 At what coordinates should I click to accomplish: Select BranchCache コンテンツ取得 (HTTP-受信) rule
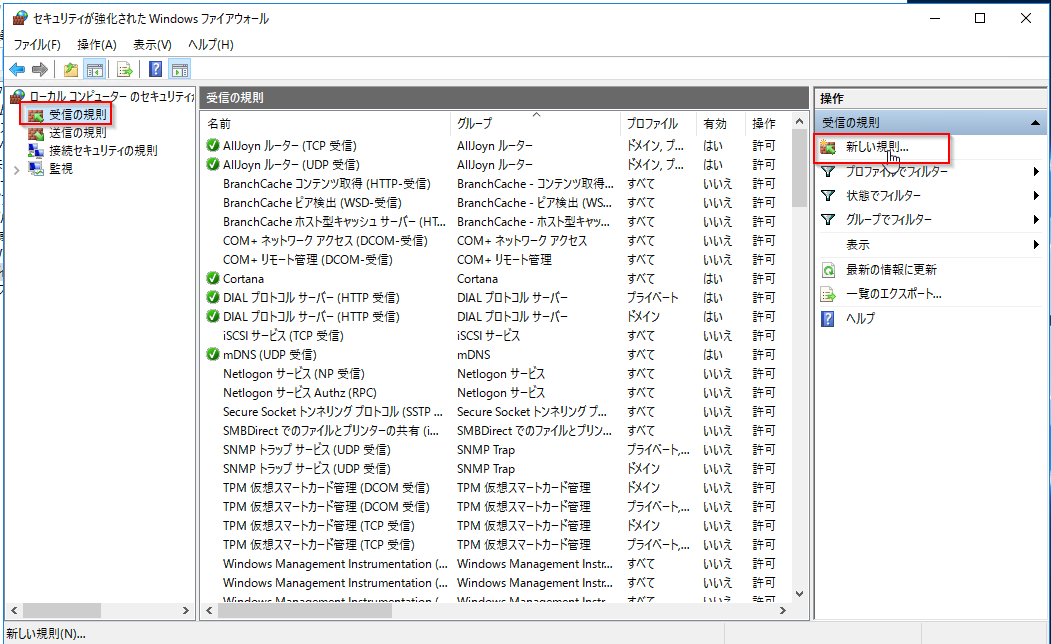pyautogui.click(x=496, y=184)
